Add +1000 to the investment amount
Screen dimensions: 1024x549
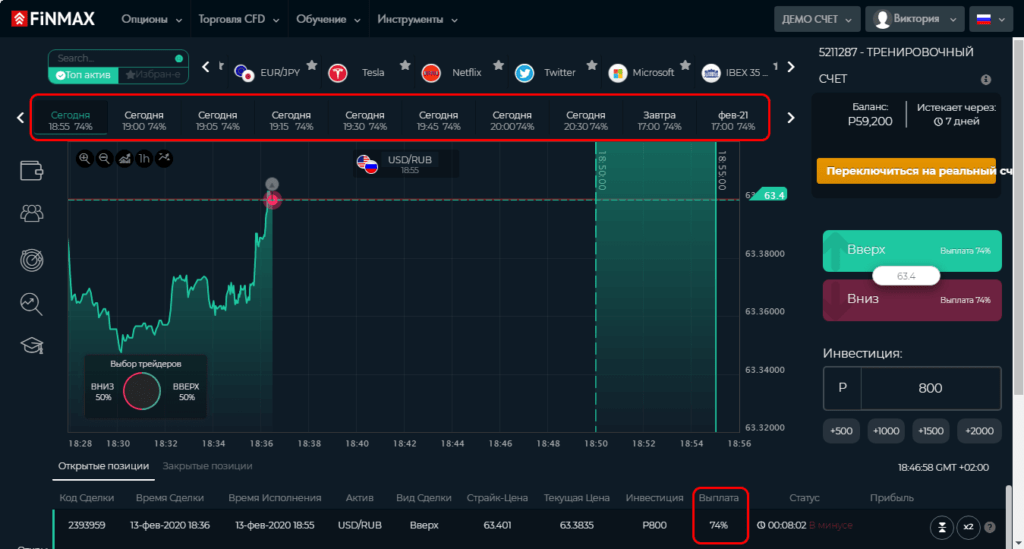(x=885, y=430)
